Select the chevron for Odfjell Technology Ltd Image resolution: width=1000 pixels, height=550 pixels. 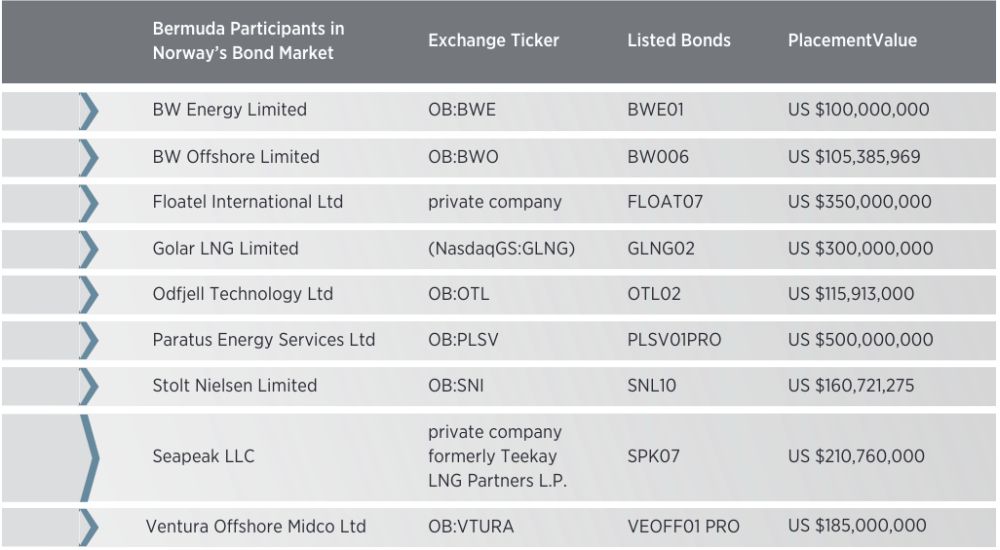[89, 294]
